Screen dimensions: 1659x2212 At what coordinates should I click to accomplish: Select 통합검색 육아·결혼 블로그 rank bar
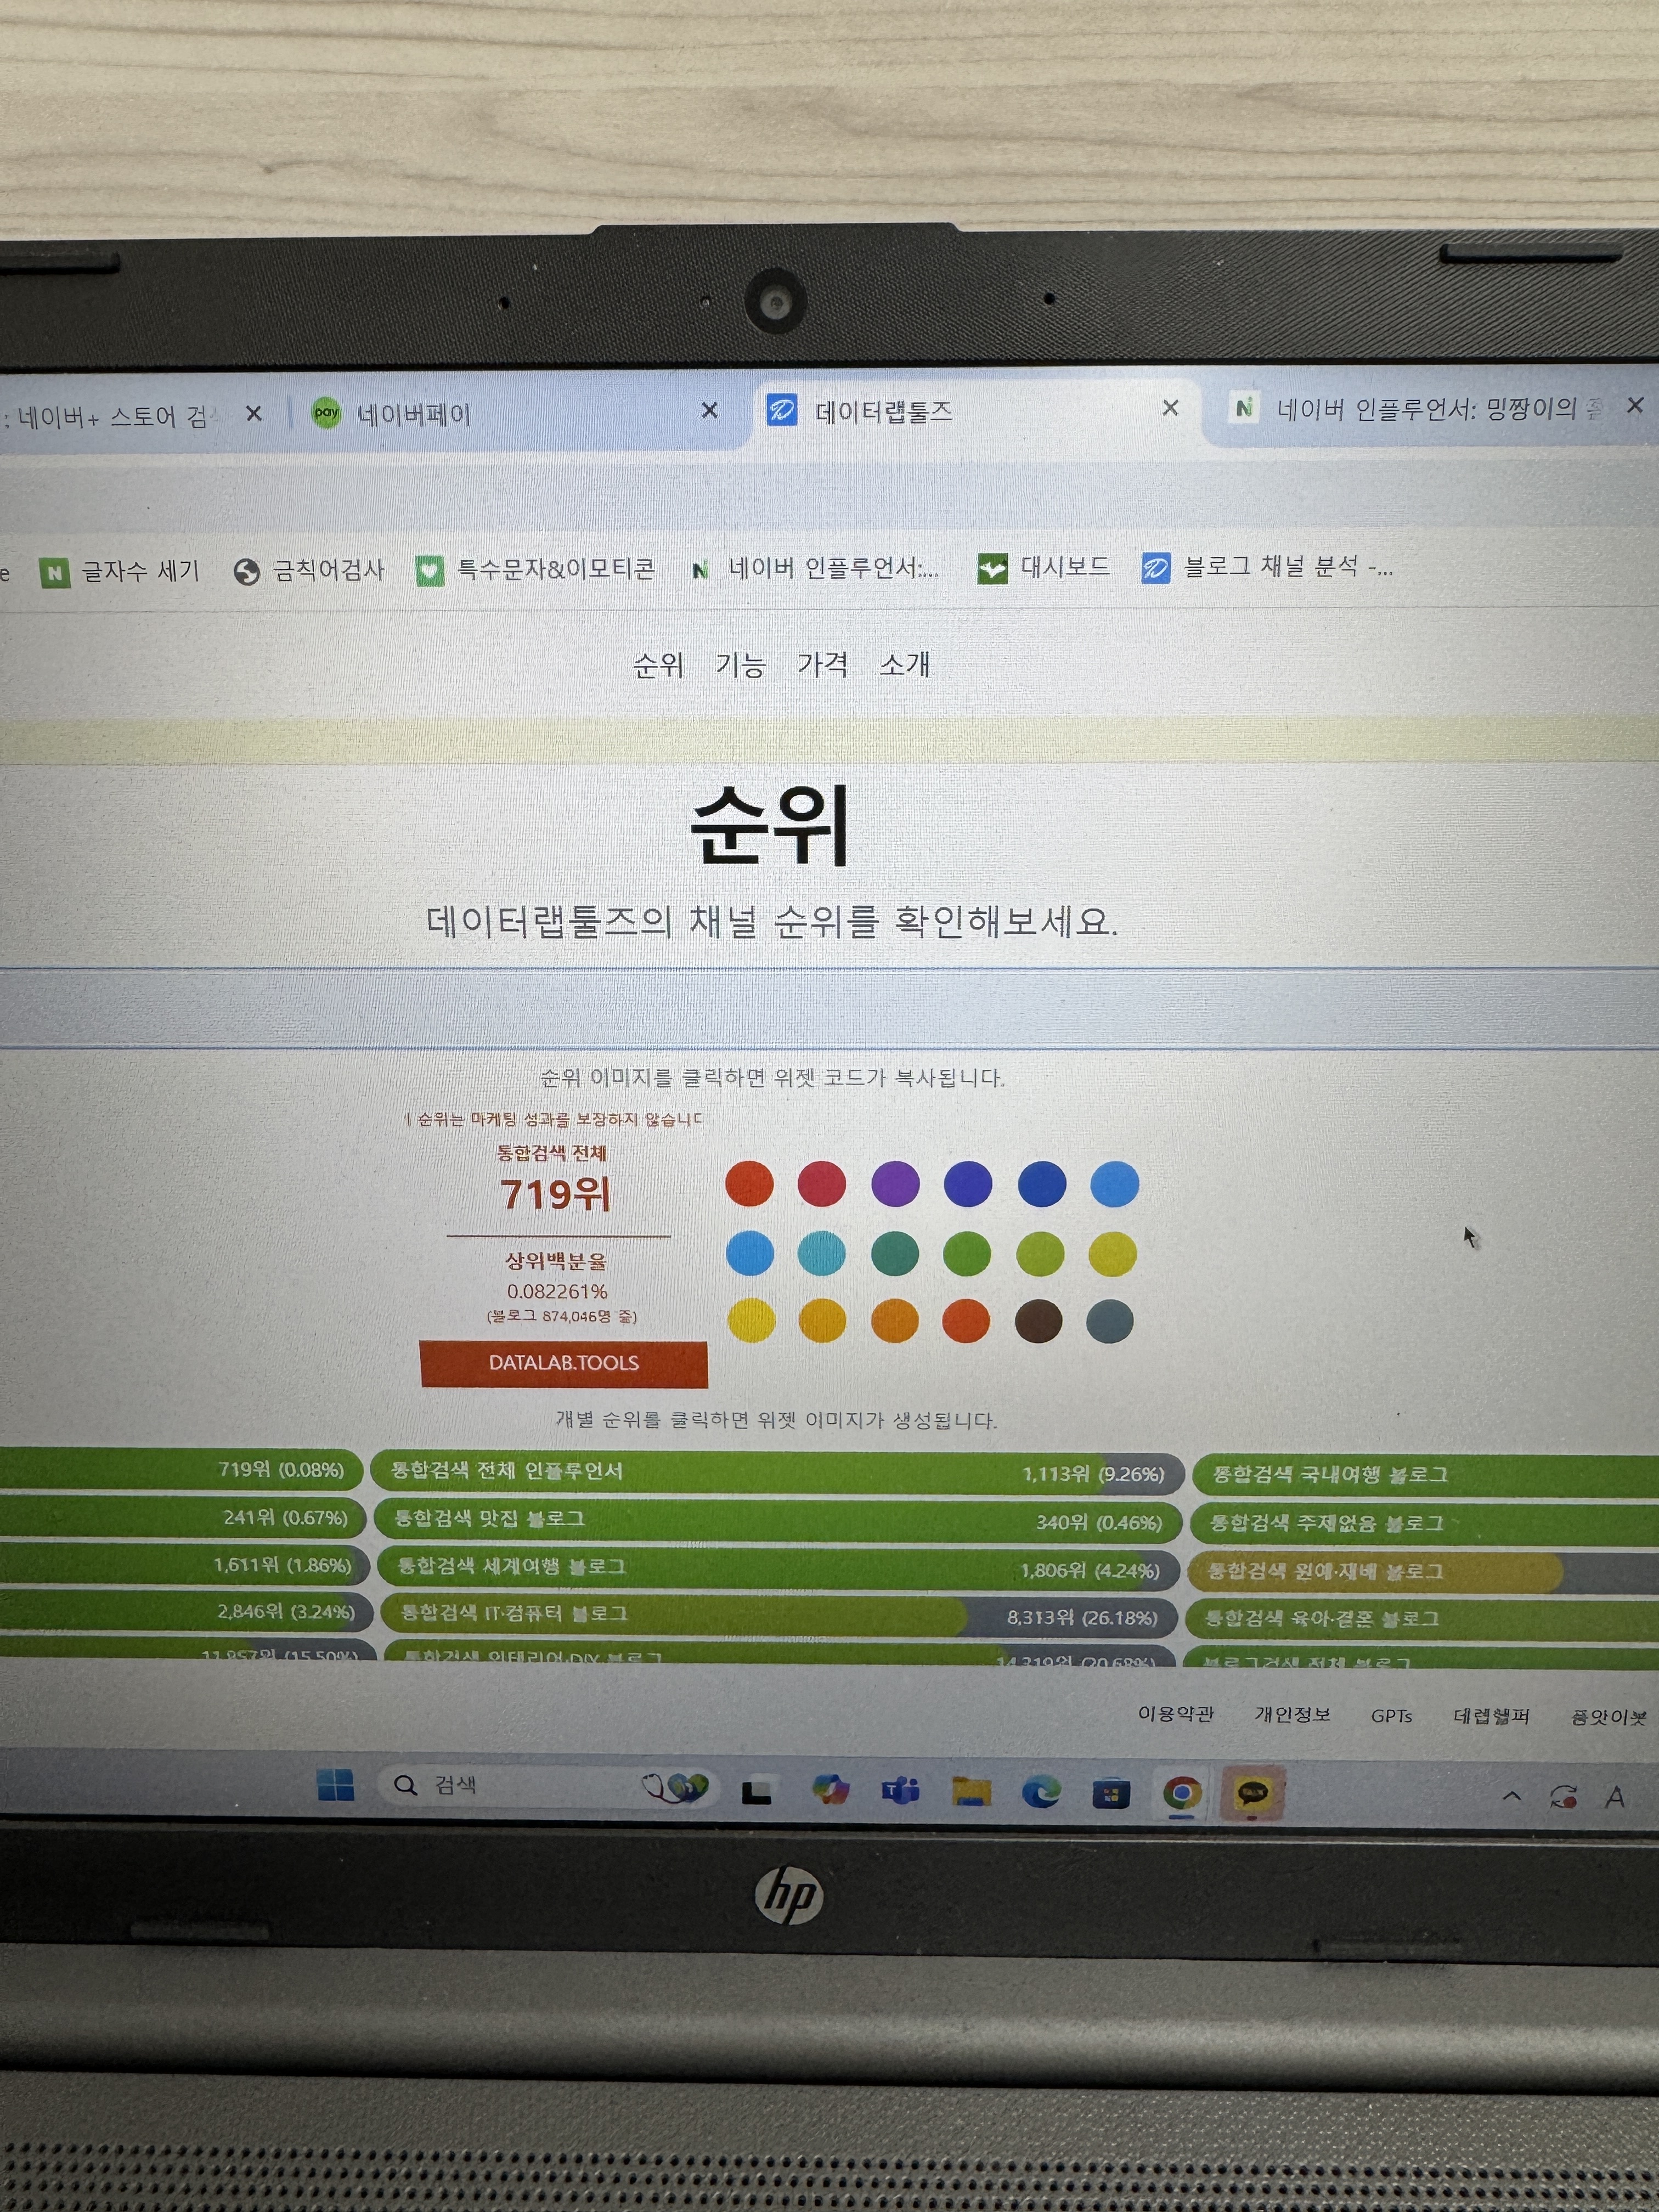[1422, 1619]
